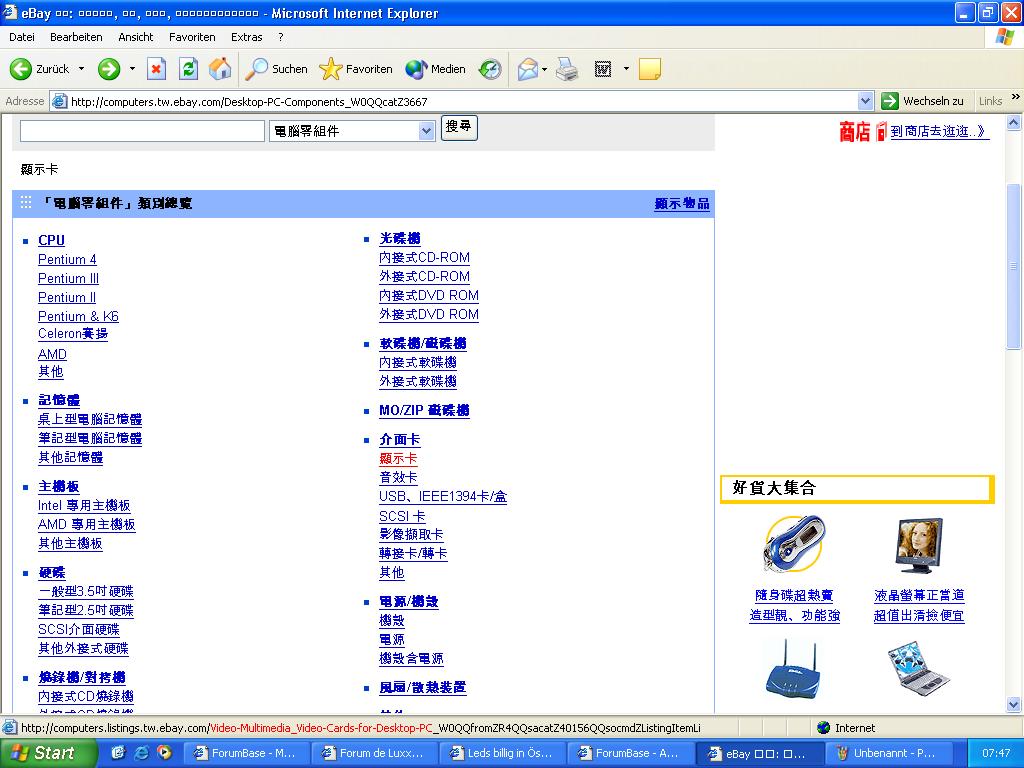
Task: Open the 電腦零組件 category dropdown
Action: [426, 131]
